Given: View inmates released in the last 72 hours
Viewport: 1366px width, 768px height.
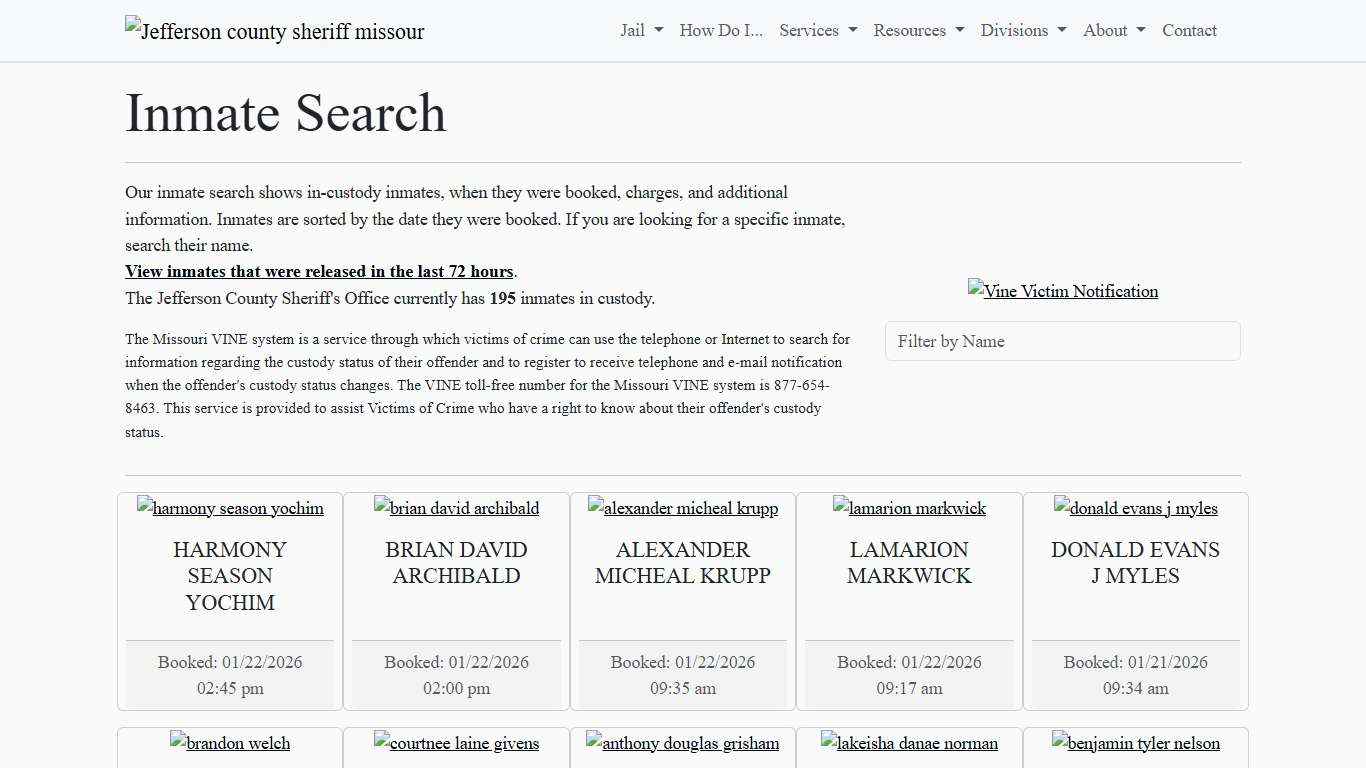Looking at the screenshot, I should 319,271.
